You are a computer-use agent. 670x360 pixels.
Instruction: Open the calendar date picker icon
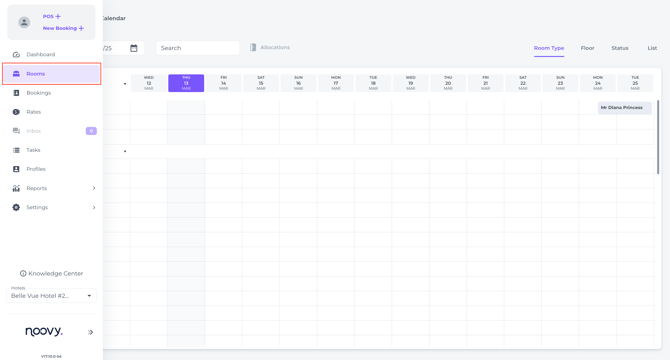[134, 48]
